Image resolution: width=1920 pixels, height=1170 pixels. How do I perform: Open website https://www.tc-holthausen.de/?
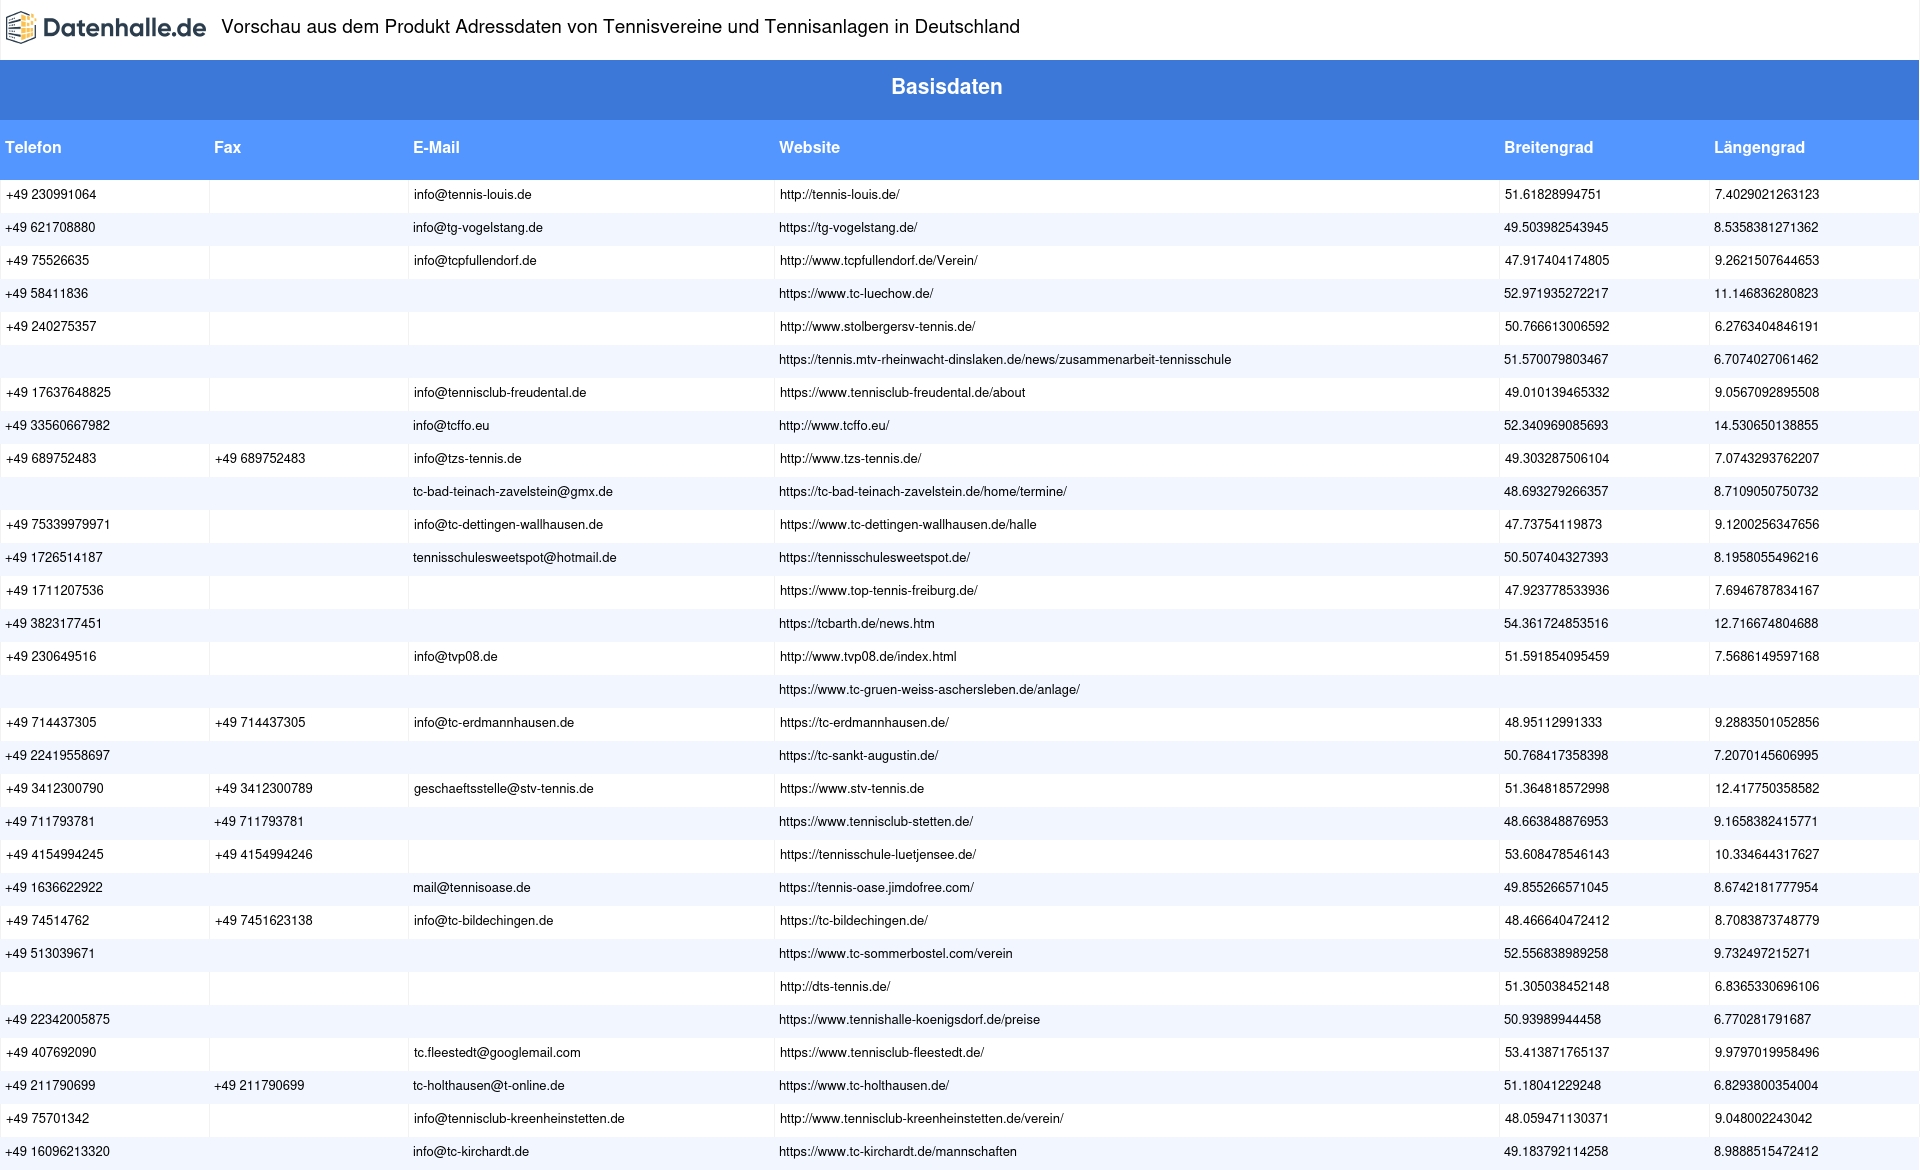pos(864,1086)
